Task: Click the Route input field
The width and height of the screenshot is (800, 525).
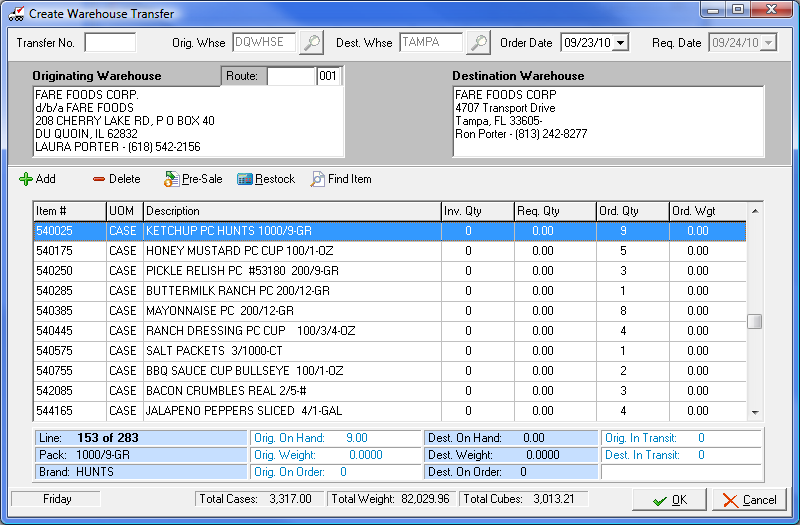Action: coord(291,77)
